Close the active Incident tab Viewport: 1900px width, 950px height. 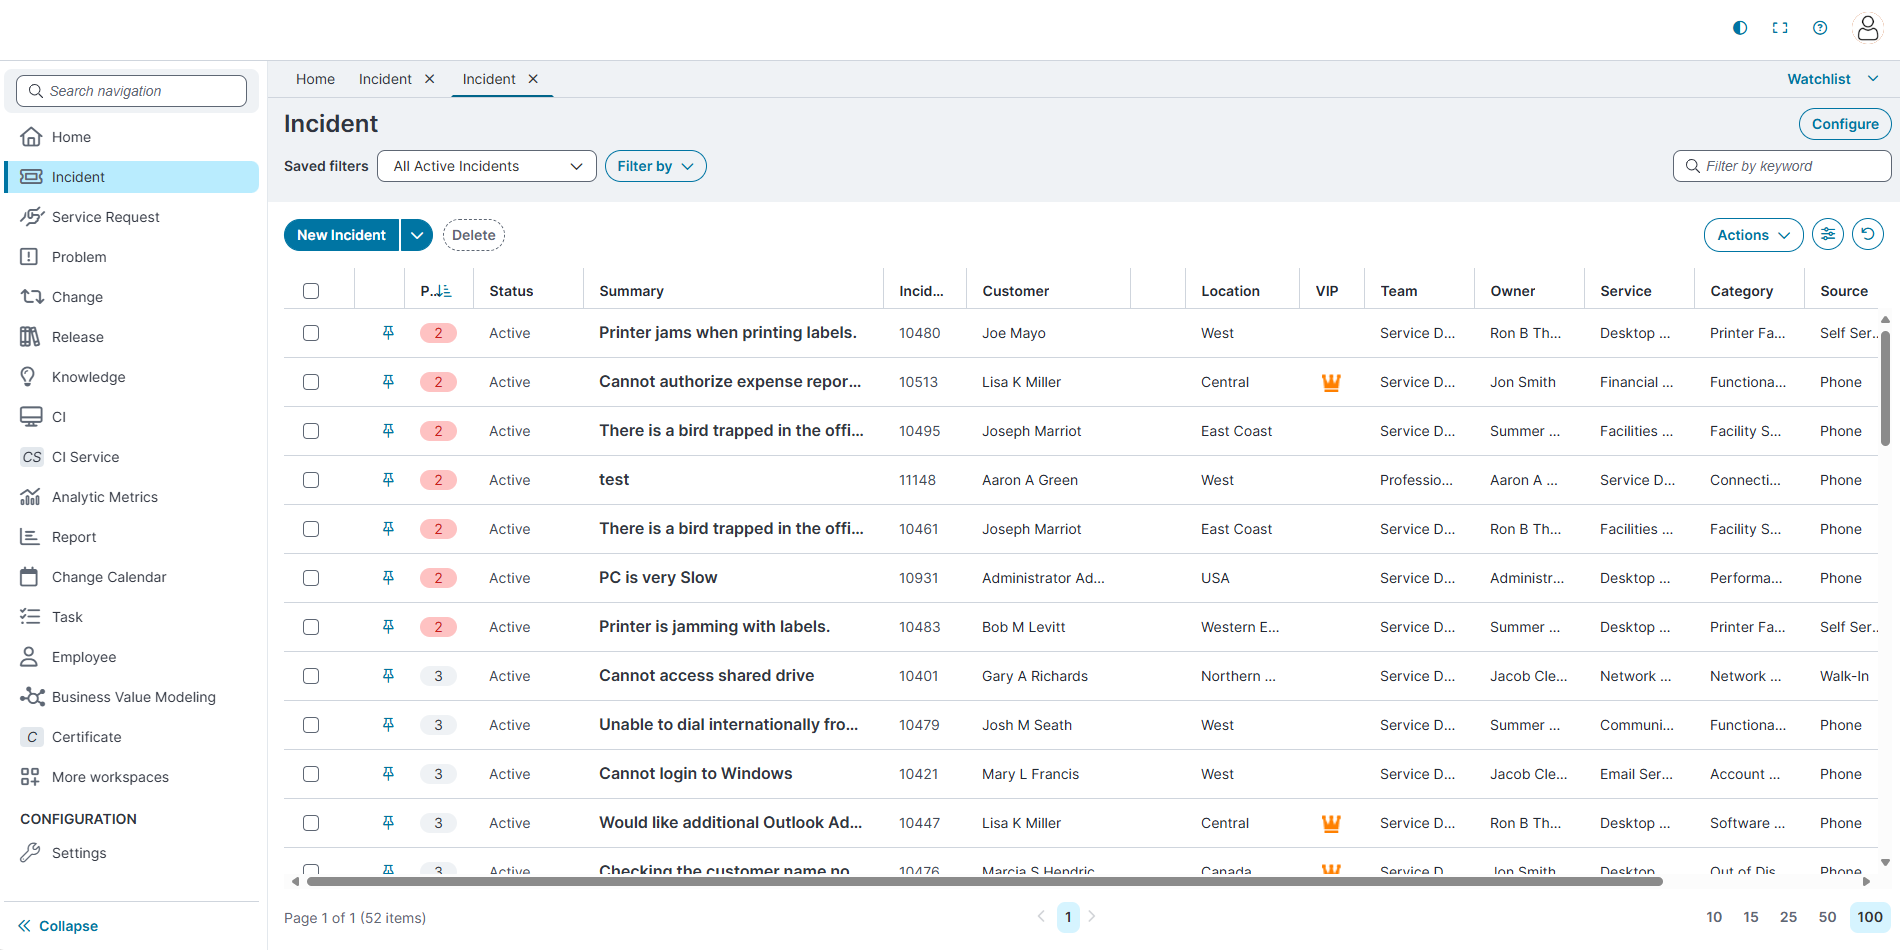pos(533,79)
